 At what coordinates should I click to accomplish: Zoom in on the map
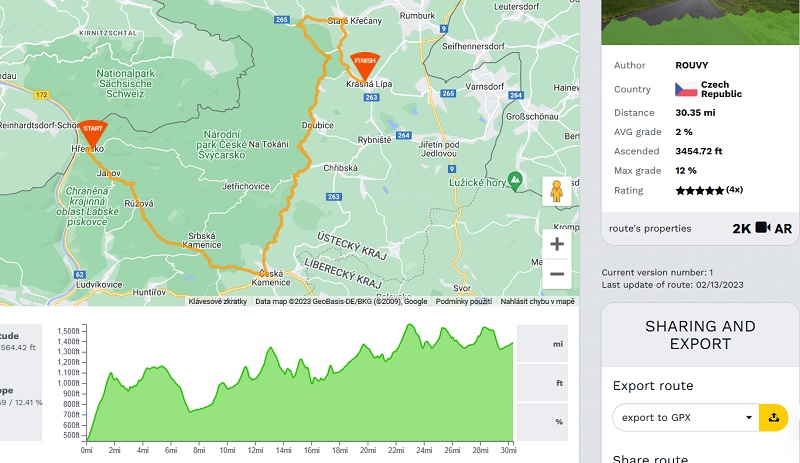click(x=557, y=244)
